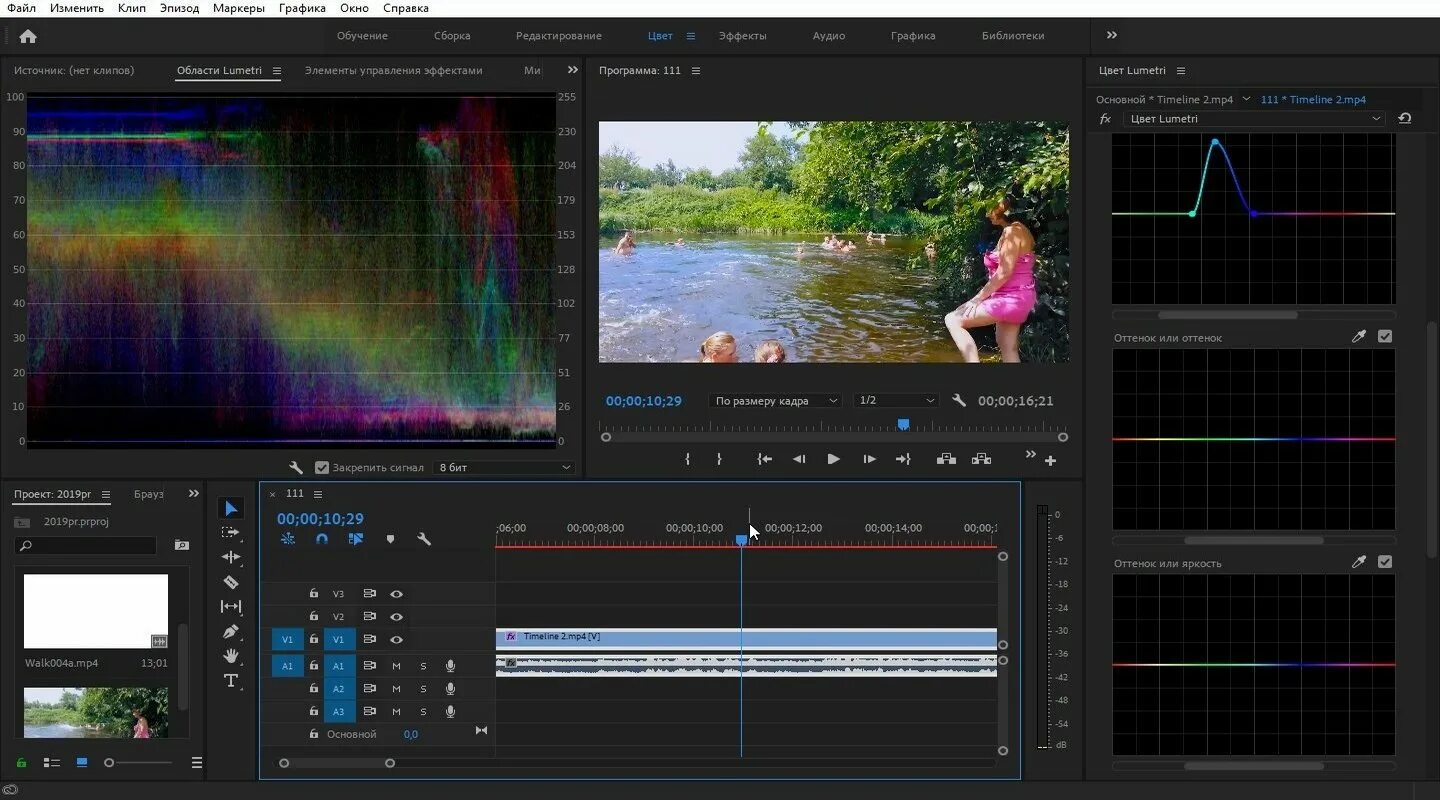
Task: Switch to the Эффекты workspace tab
Action: tap(742, 36)
